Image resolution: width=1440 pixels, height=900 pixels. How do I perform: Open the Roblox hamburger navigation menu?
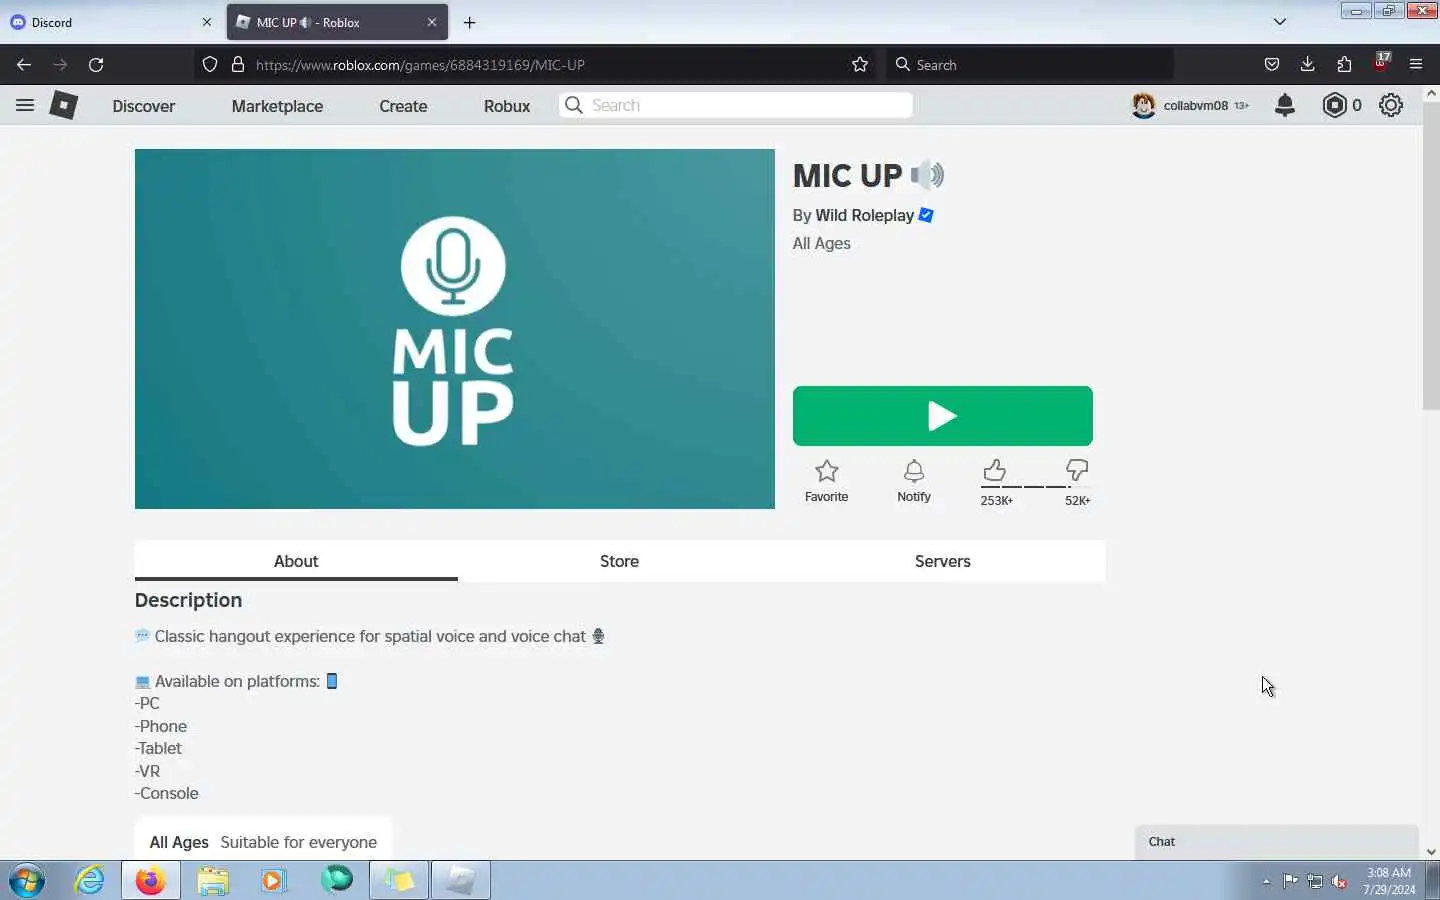pos(25,105)
